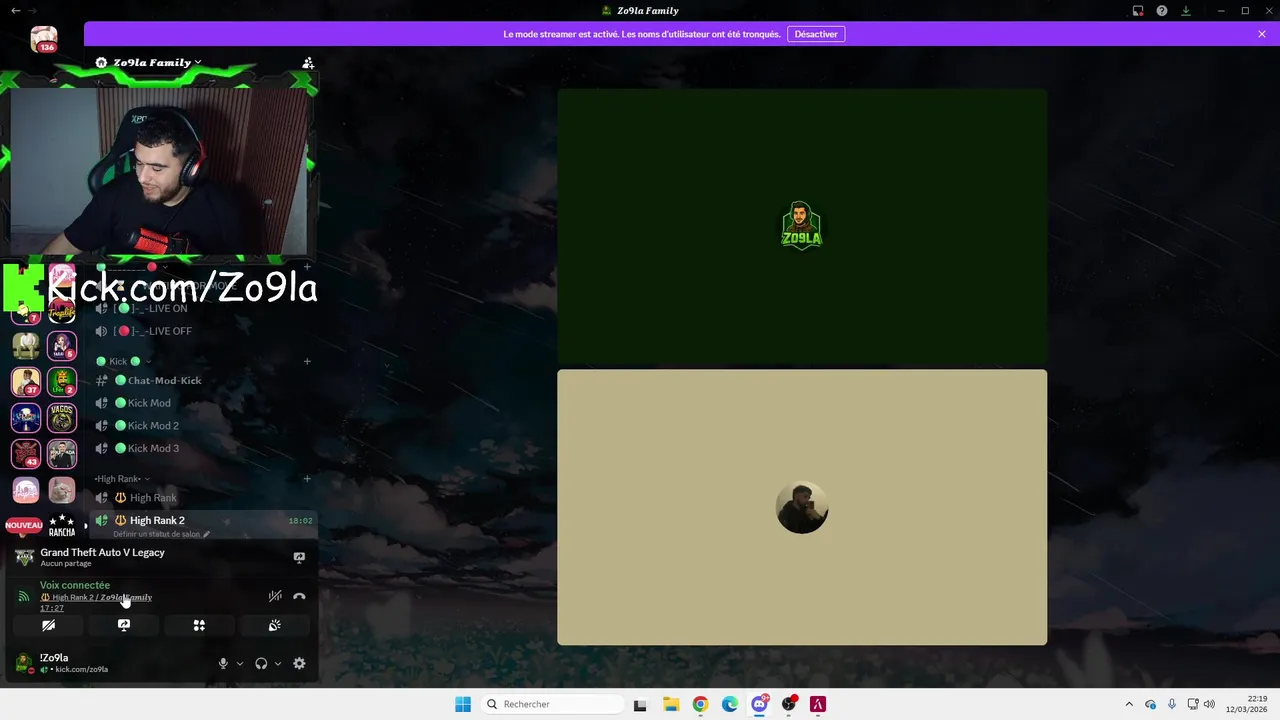Click the green download update icon

(x=1186, y=11)
